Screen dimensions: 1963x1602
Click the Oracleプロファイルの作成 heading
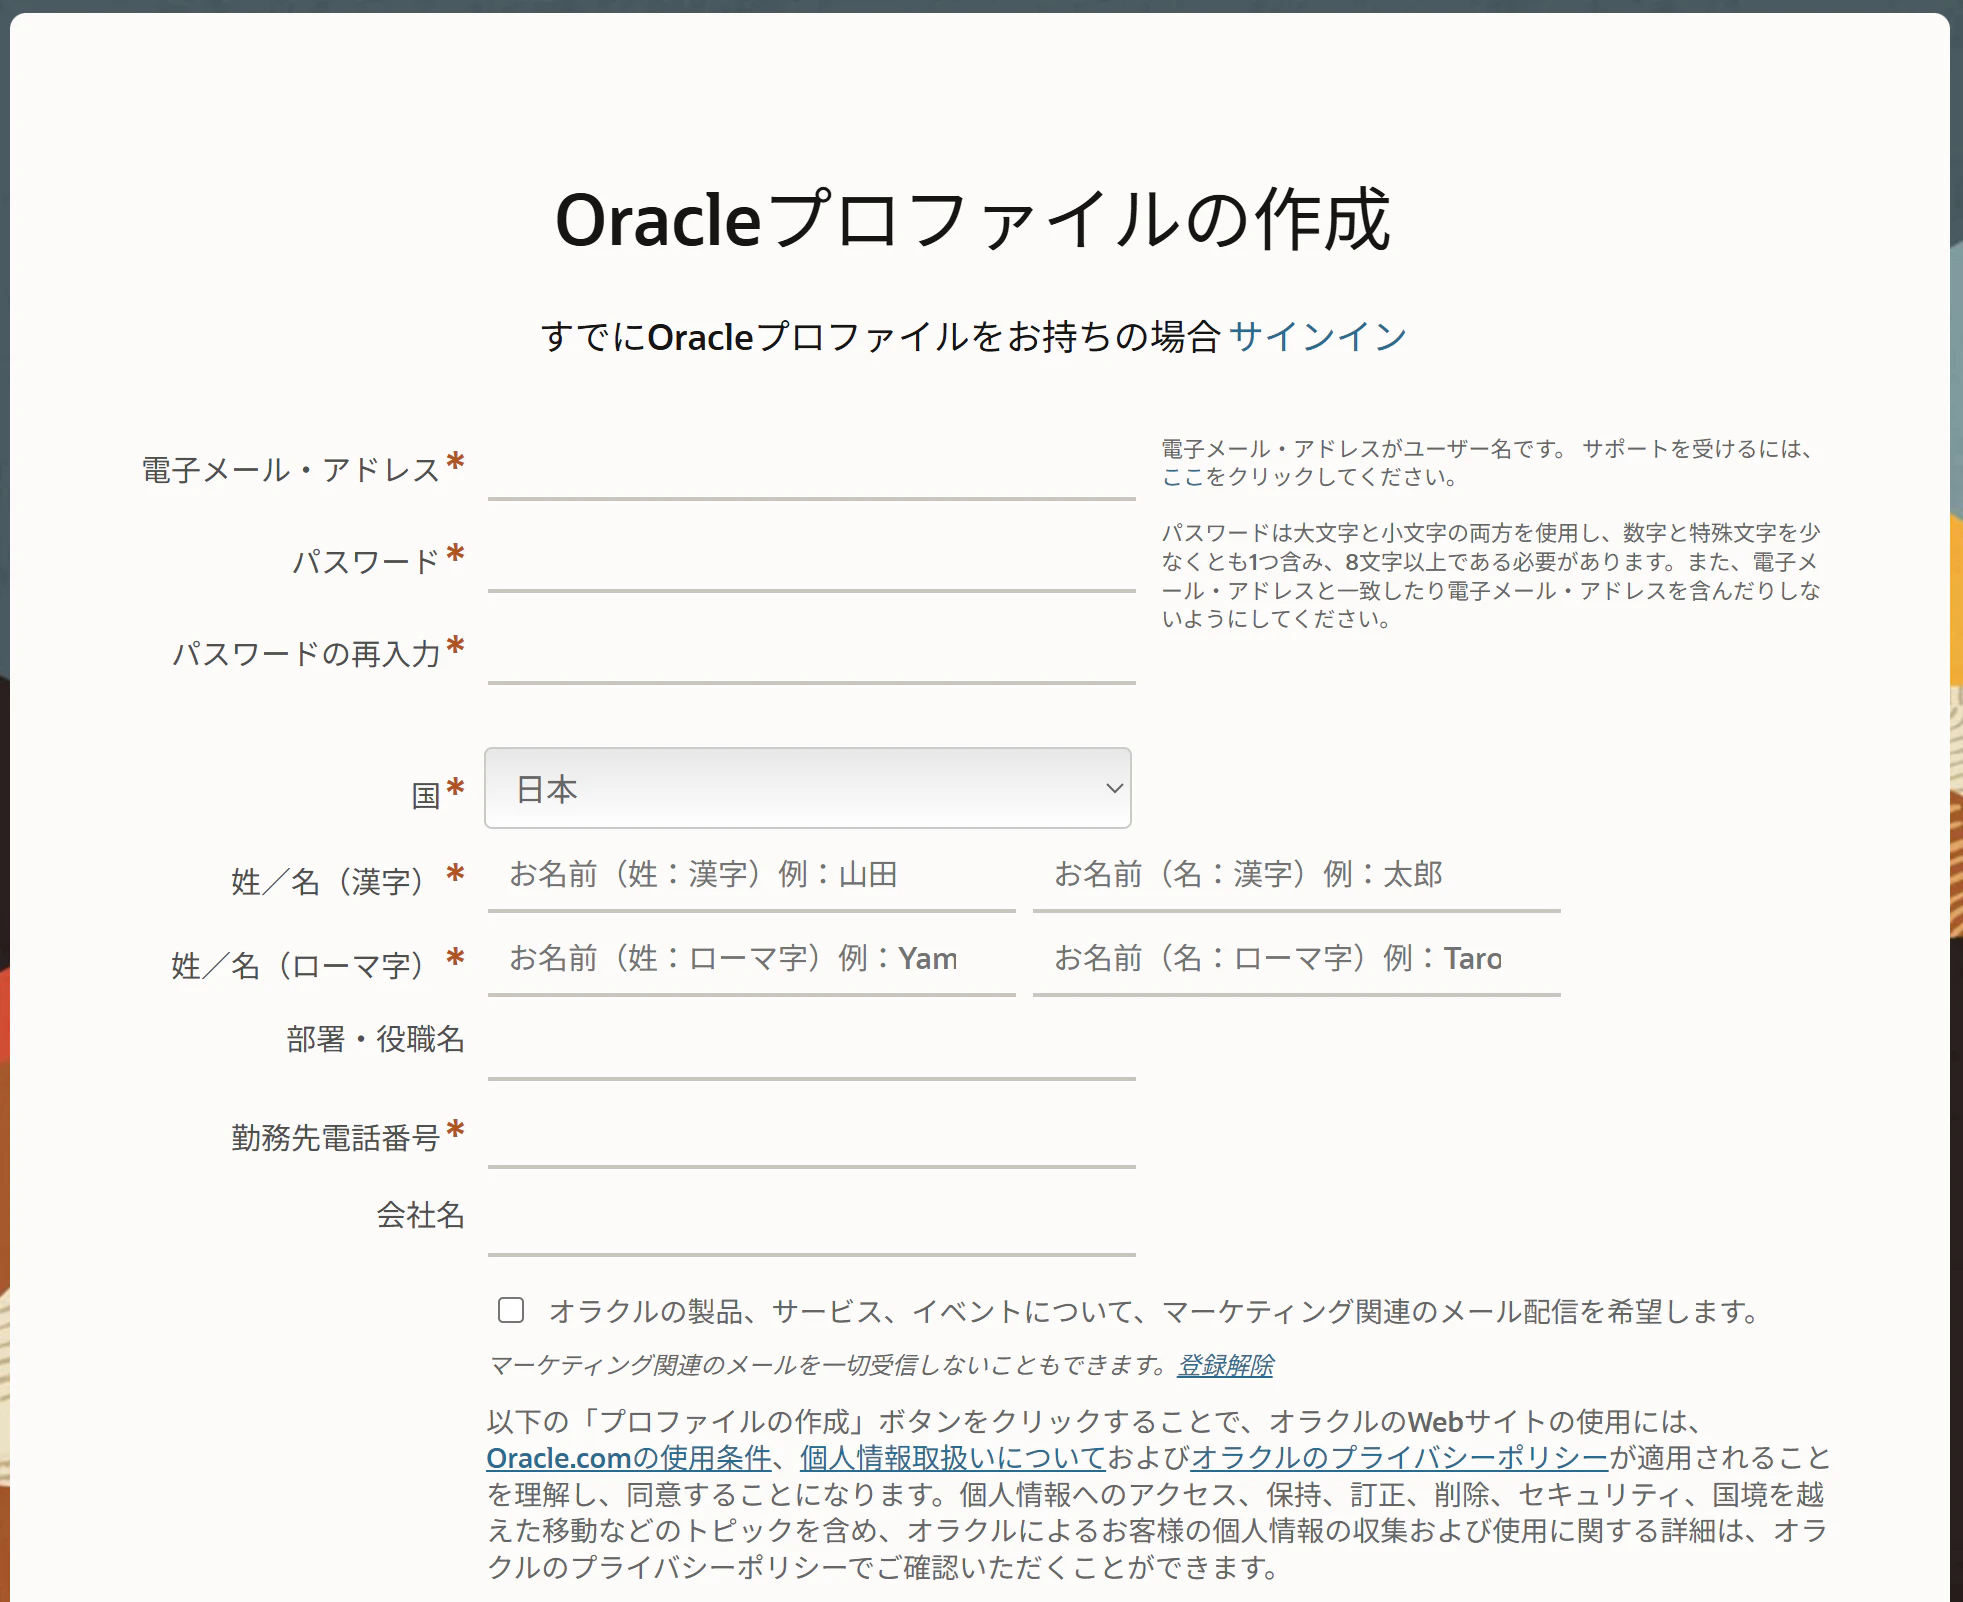[973, 220]
